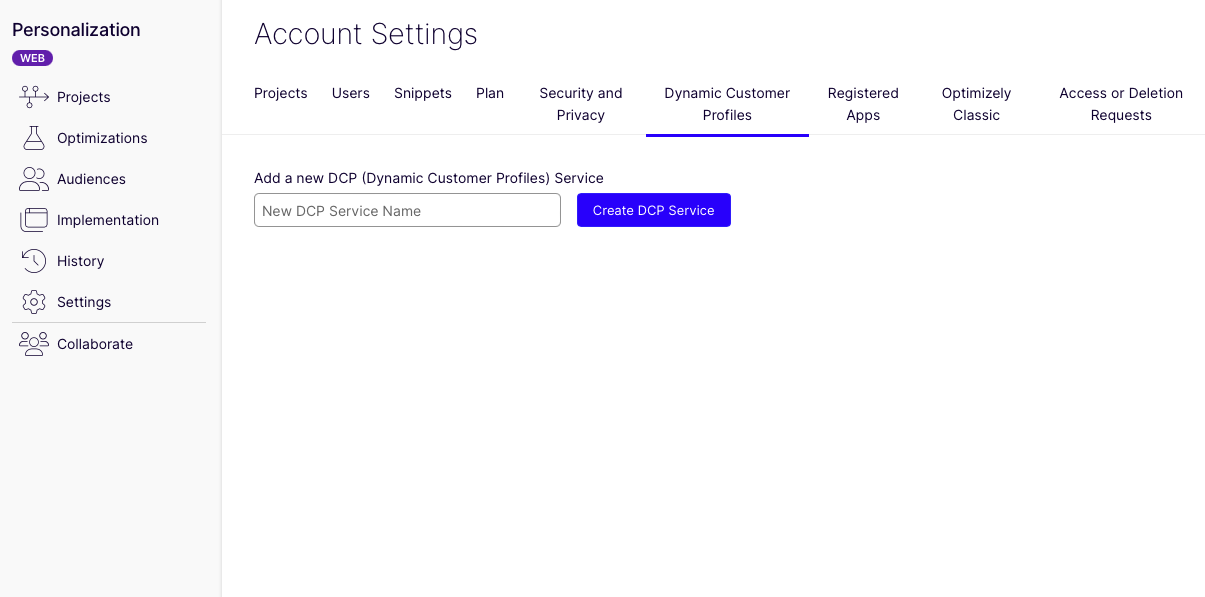The width and height of the screenshot is (1205, 597).
Task: Switch to the Optimizely Classic tab
Action: click(976, 104)
